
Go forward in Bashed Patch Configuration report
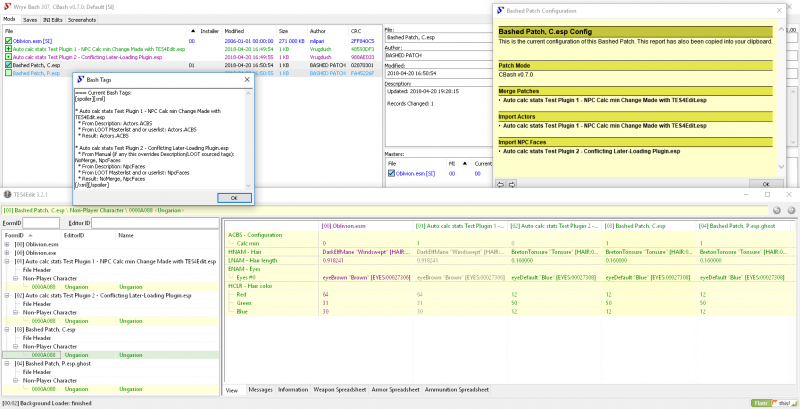(512, 184)
